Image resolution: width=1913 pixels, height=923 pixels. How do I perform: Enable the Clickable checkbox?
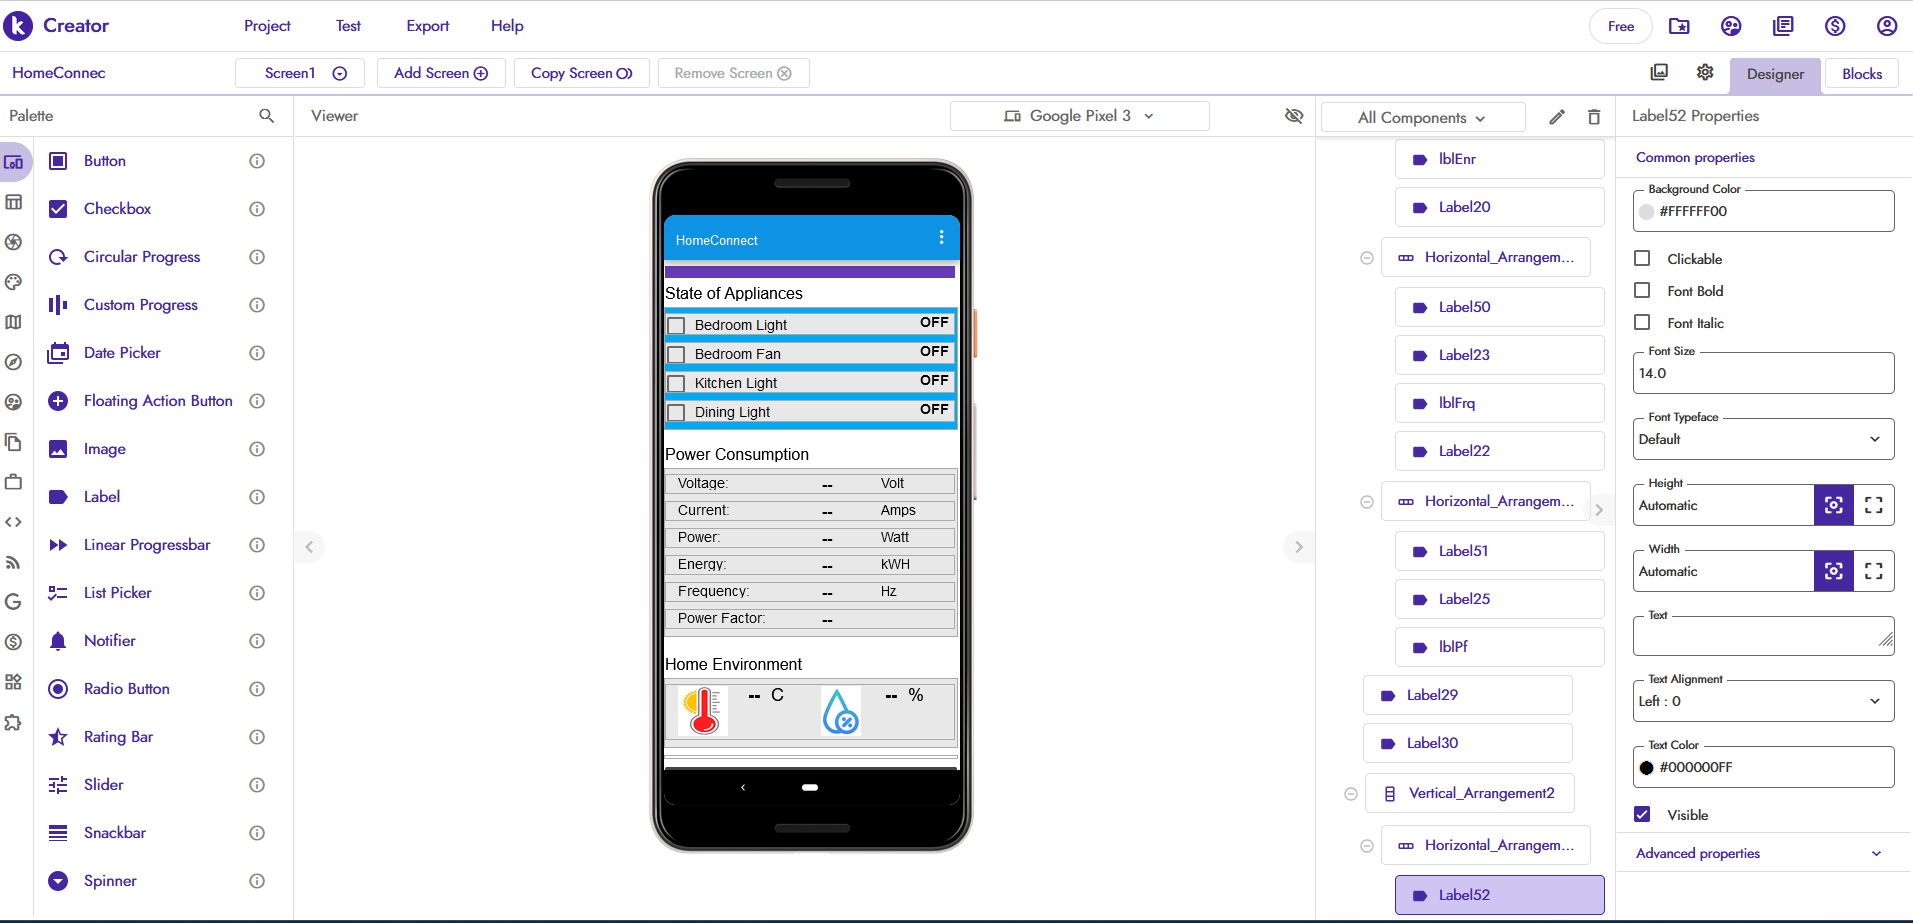coord(1642,258)
